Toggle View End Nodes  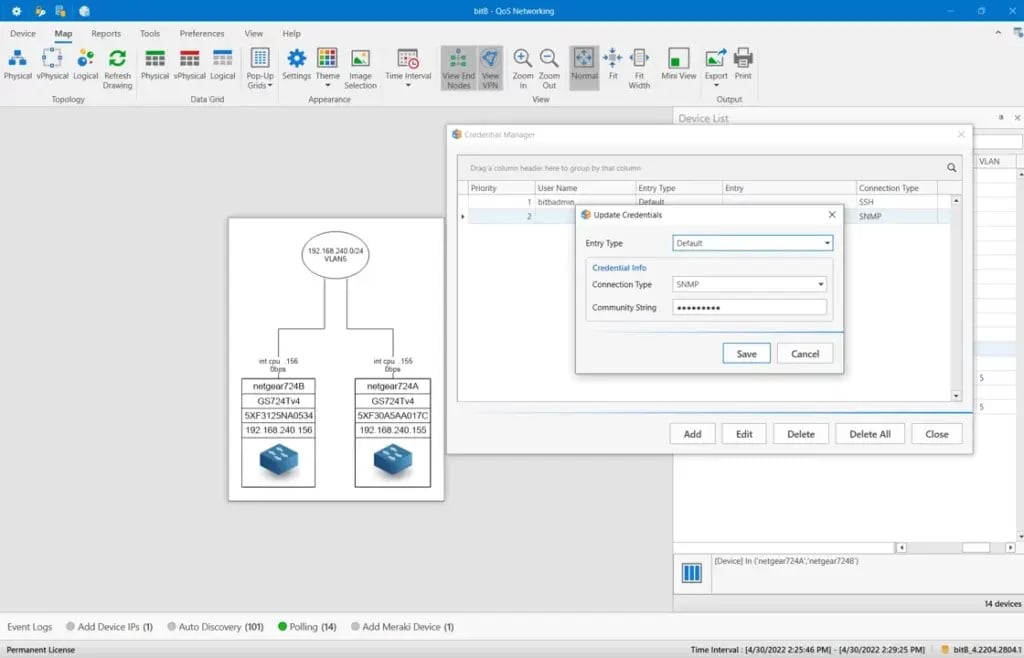click(458, 69)
